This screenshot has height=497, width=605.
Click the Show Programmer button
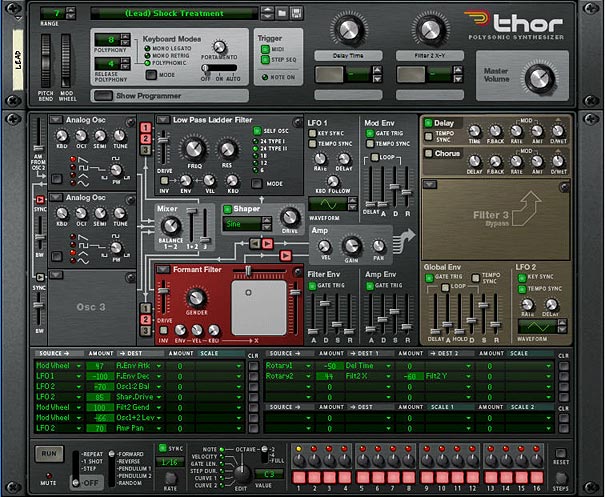point(103,96)
